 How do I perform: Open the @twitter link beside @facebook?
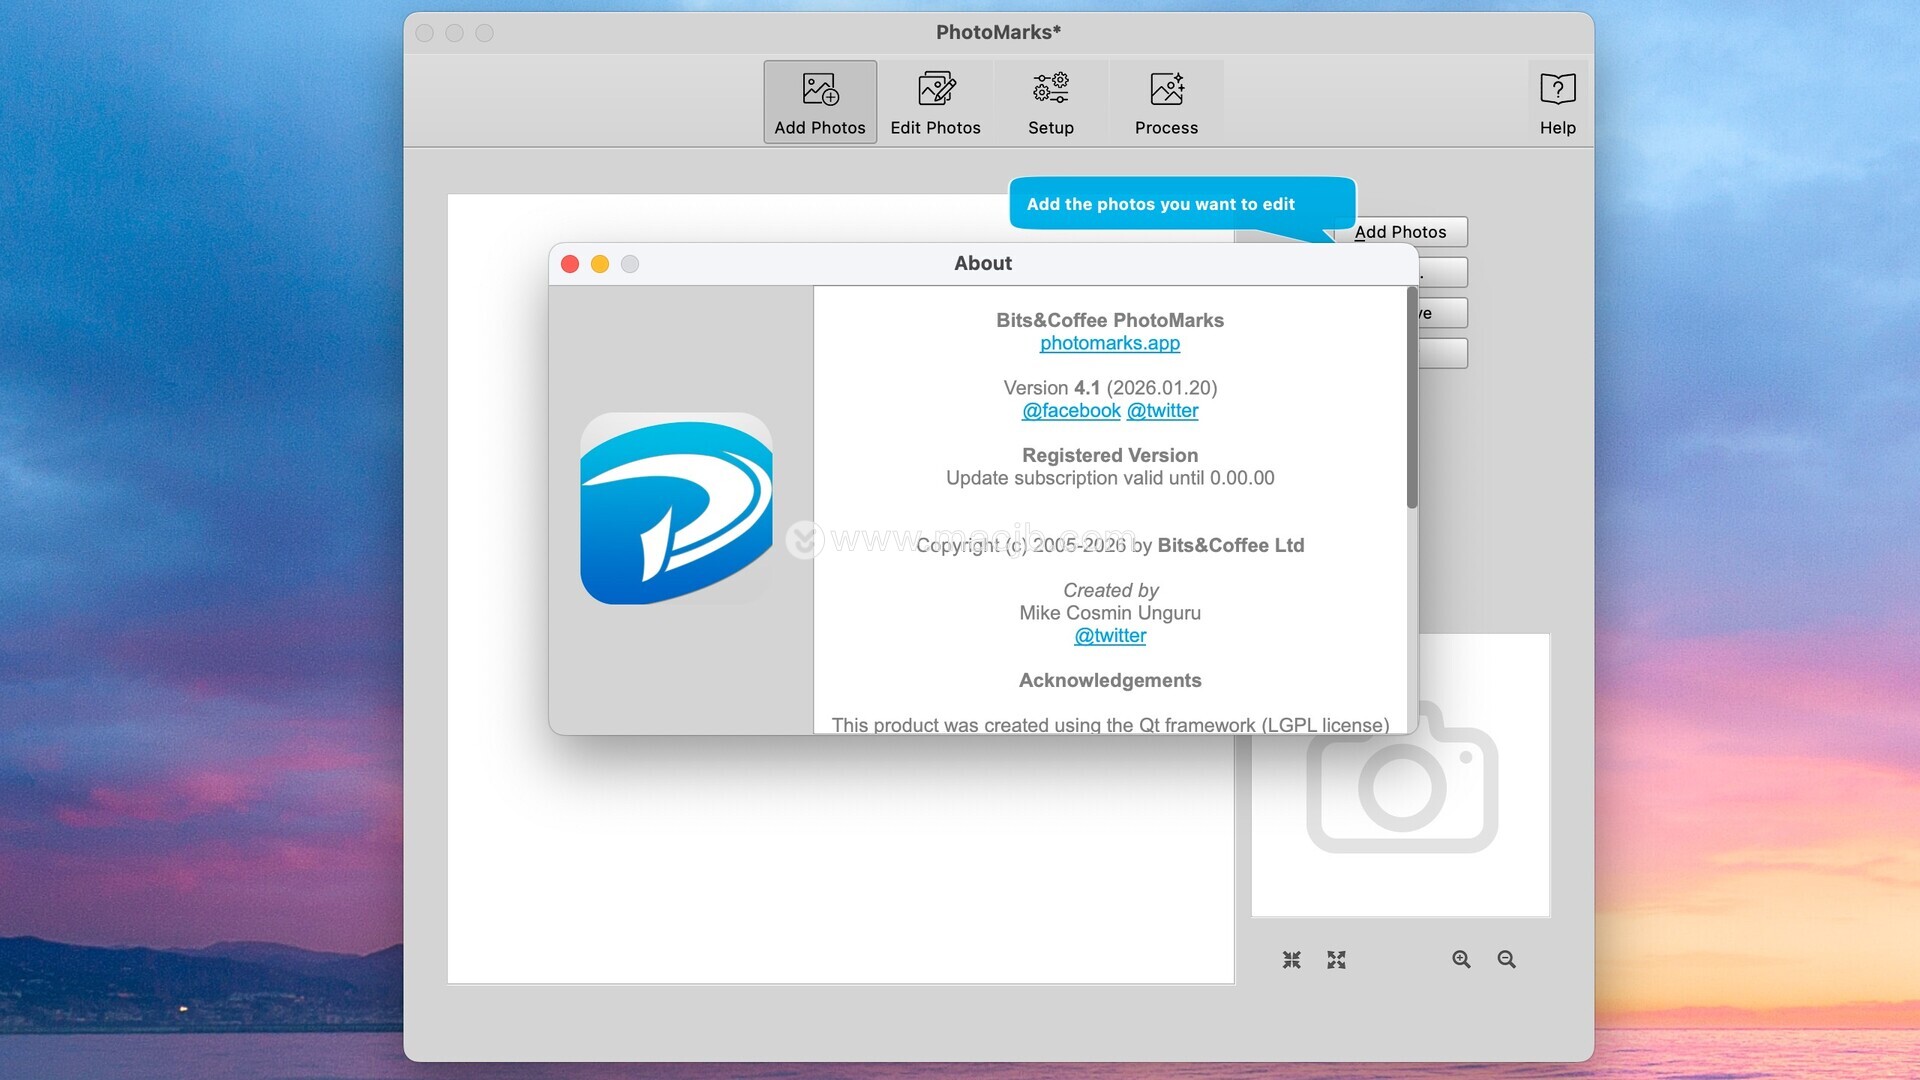[1162, 411]
